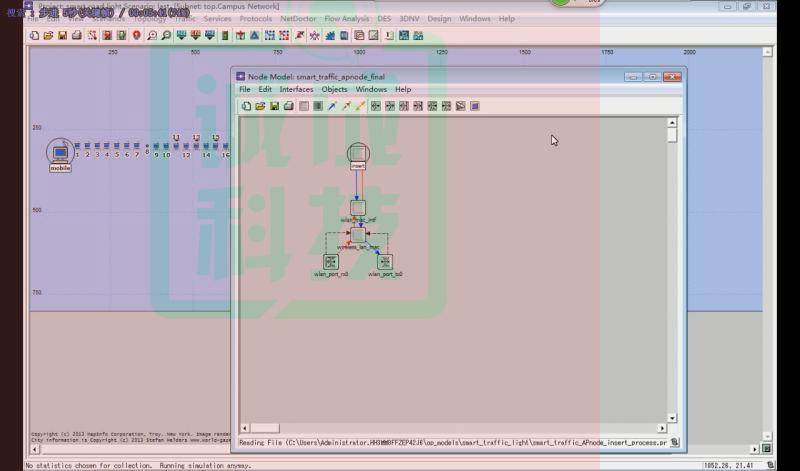
Task: Open the Protocols menu
Action: coord(256,19)
